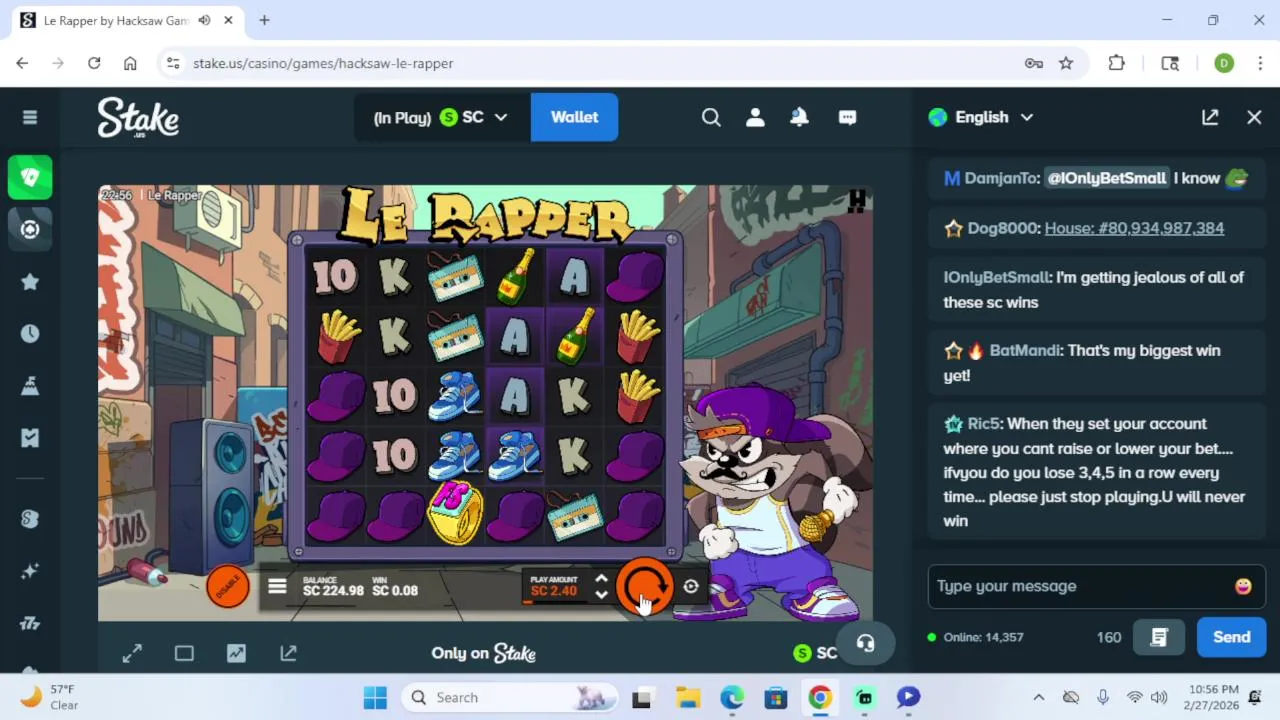Open the chat rules document icon
This screenshot has width=1280, height=720.
1159,637
